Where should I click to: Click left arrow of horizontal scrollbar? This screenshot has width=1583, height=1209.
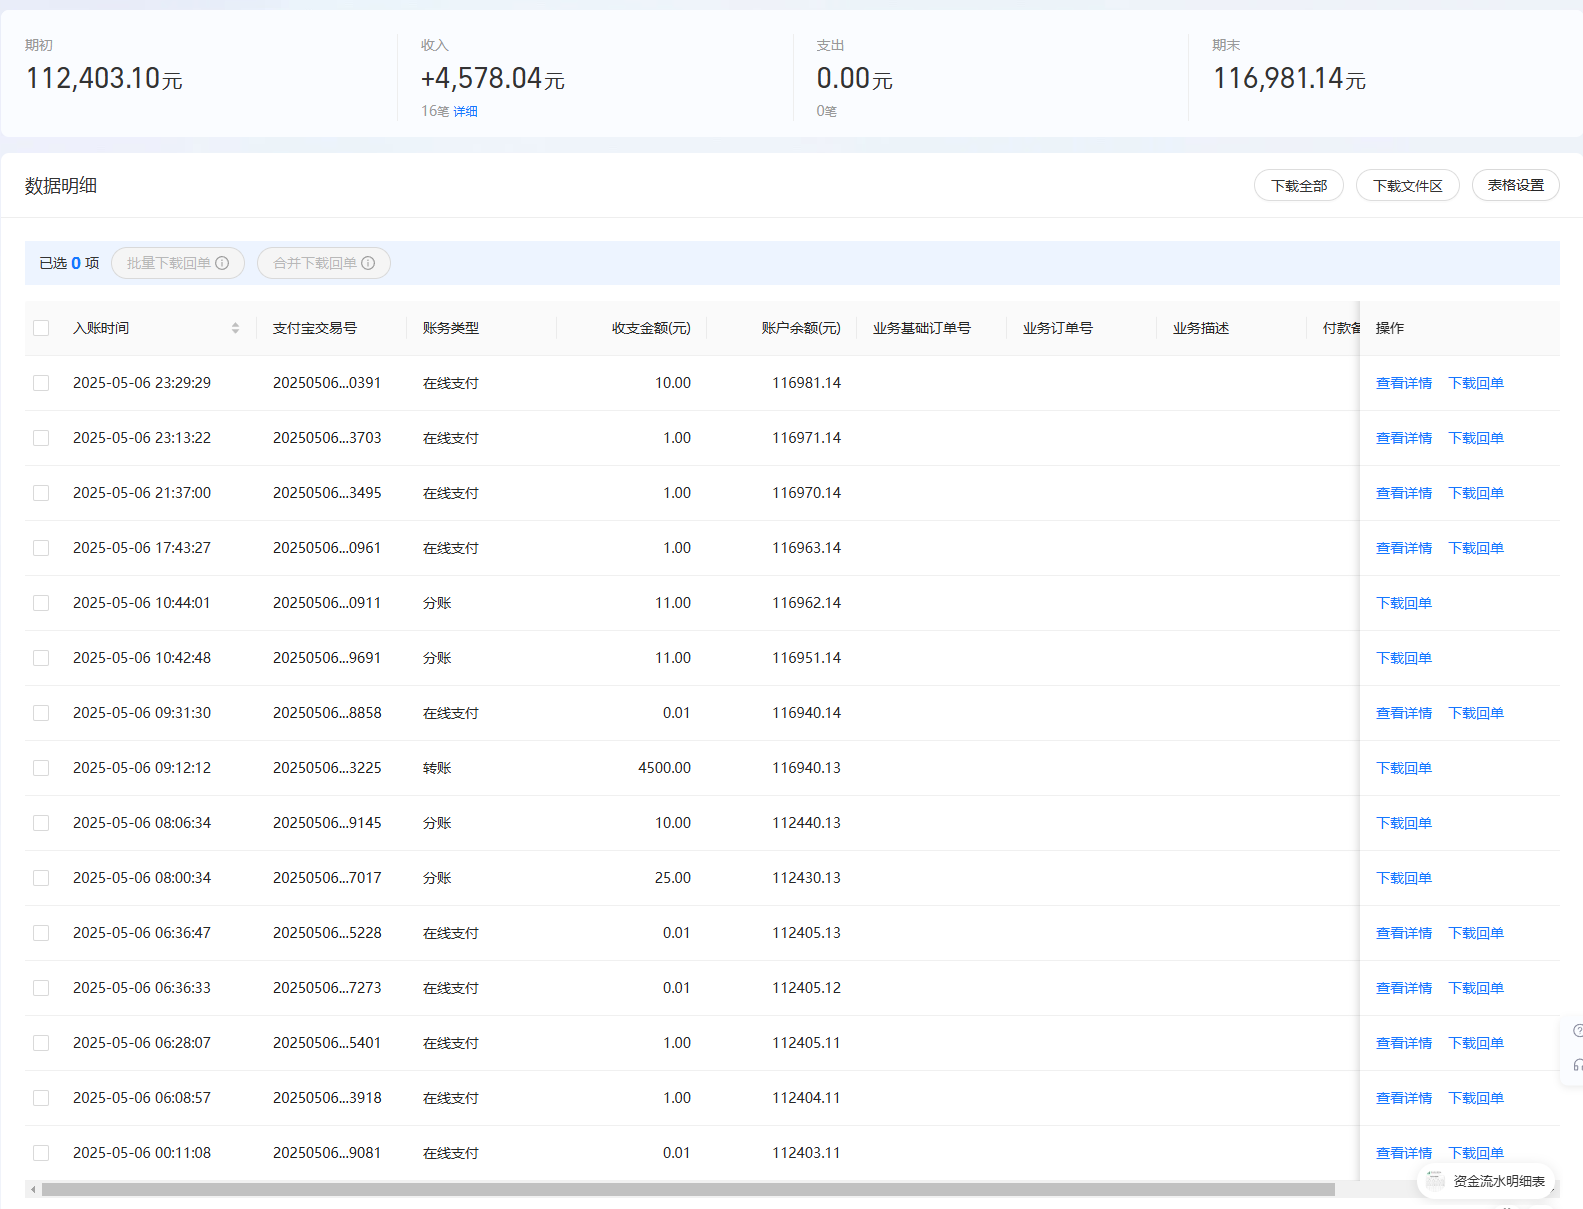pos(33,1189)
